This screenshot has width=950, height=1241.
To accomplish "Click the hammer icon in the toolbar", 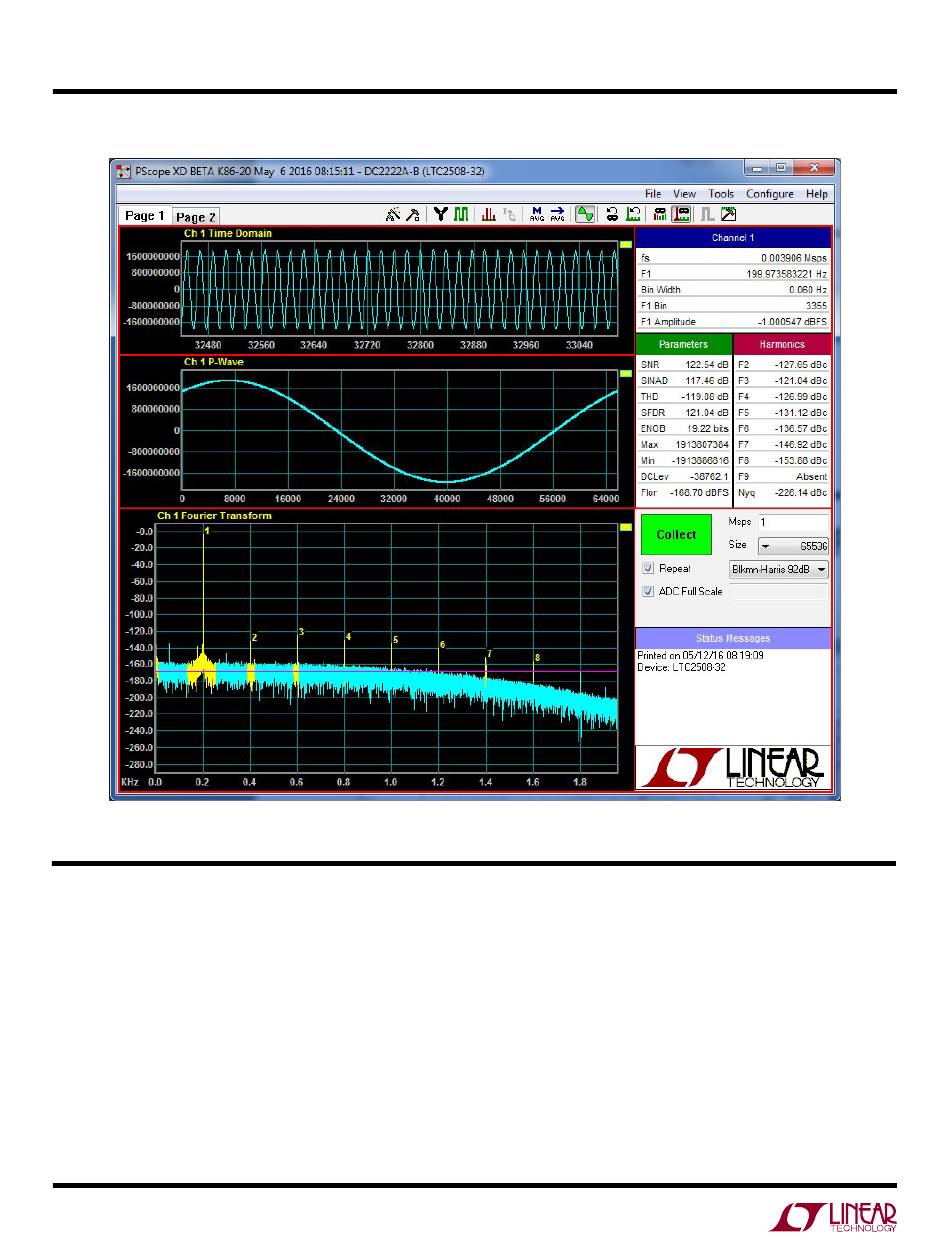I will pyautogui.click(x=413, y=214).
